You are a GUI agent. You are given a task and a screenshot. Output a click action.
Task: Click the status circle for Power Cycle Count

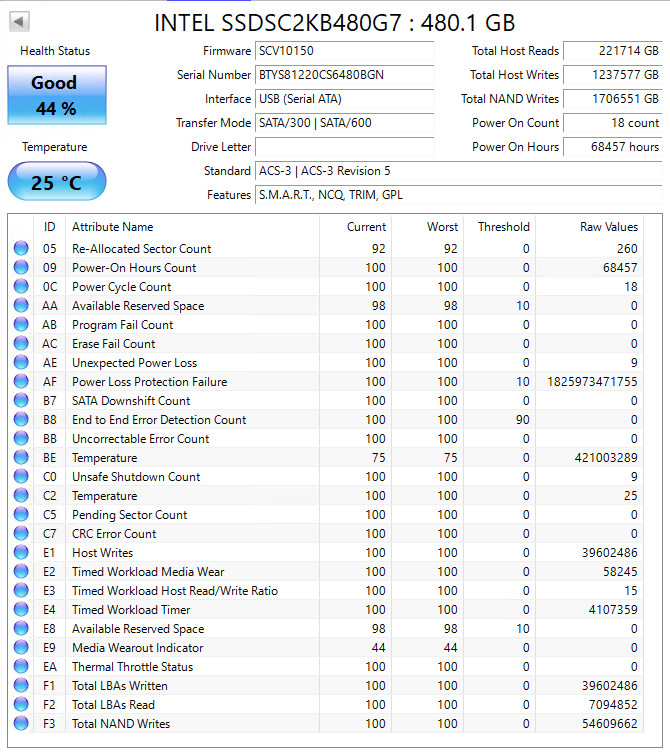[x=21, y=286]
